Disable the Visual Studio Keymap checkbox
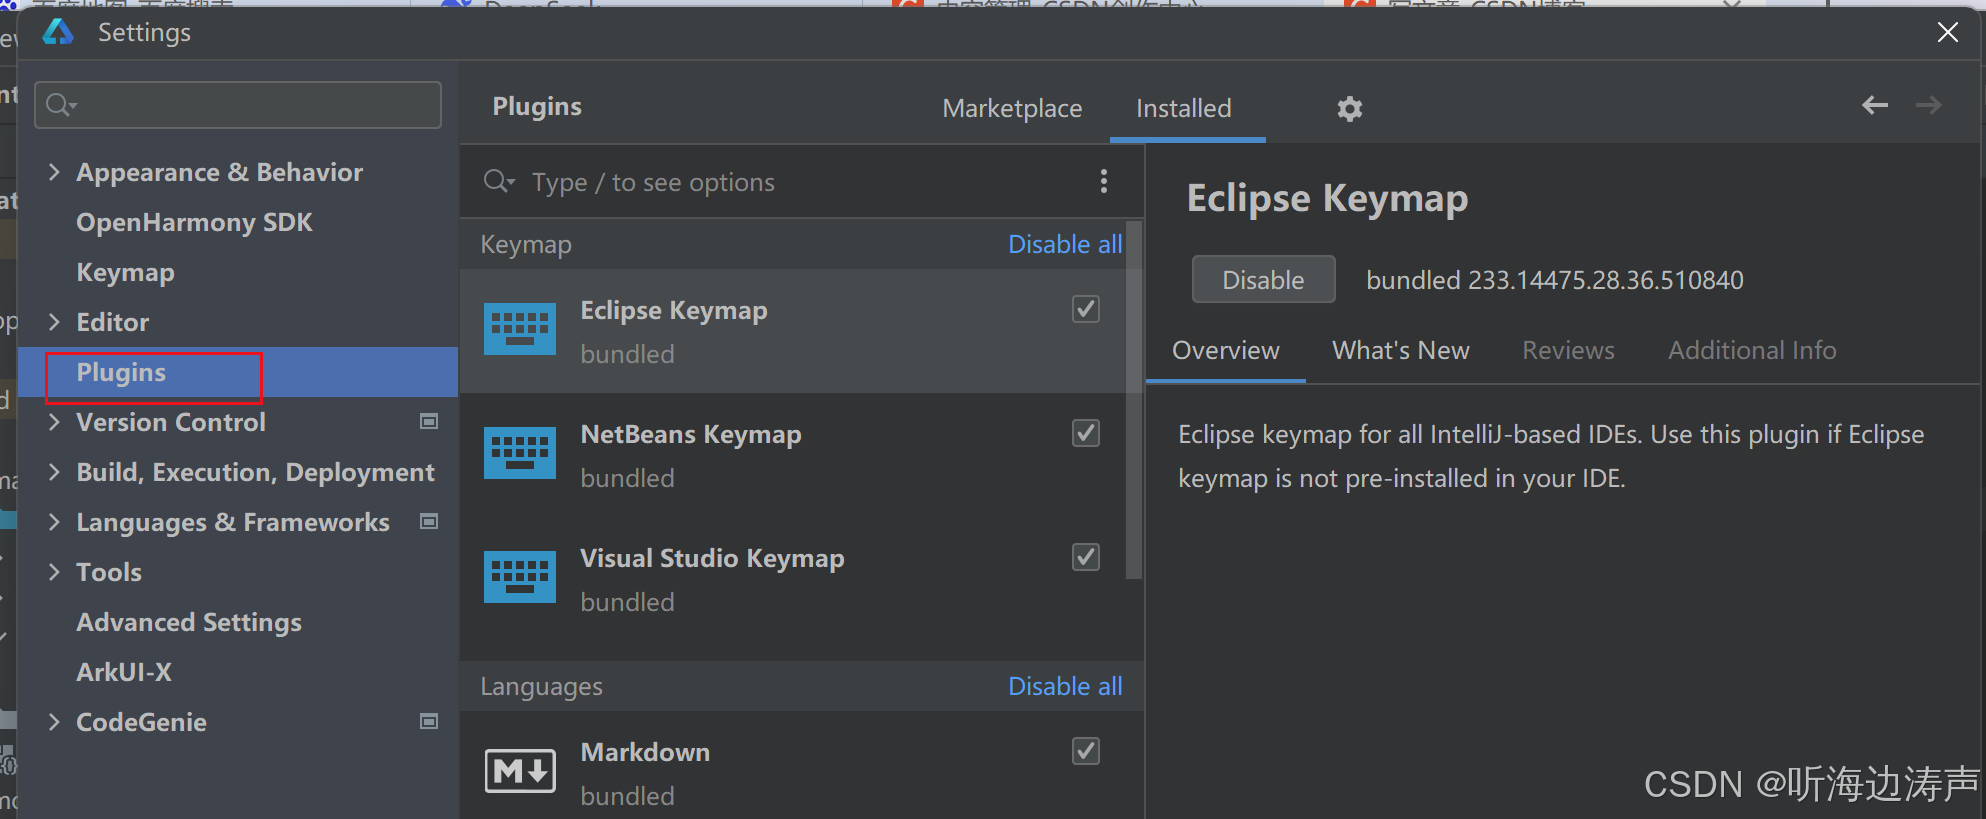The image size is (1986, 819). [1086, 558]
